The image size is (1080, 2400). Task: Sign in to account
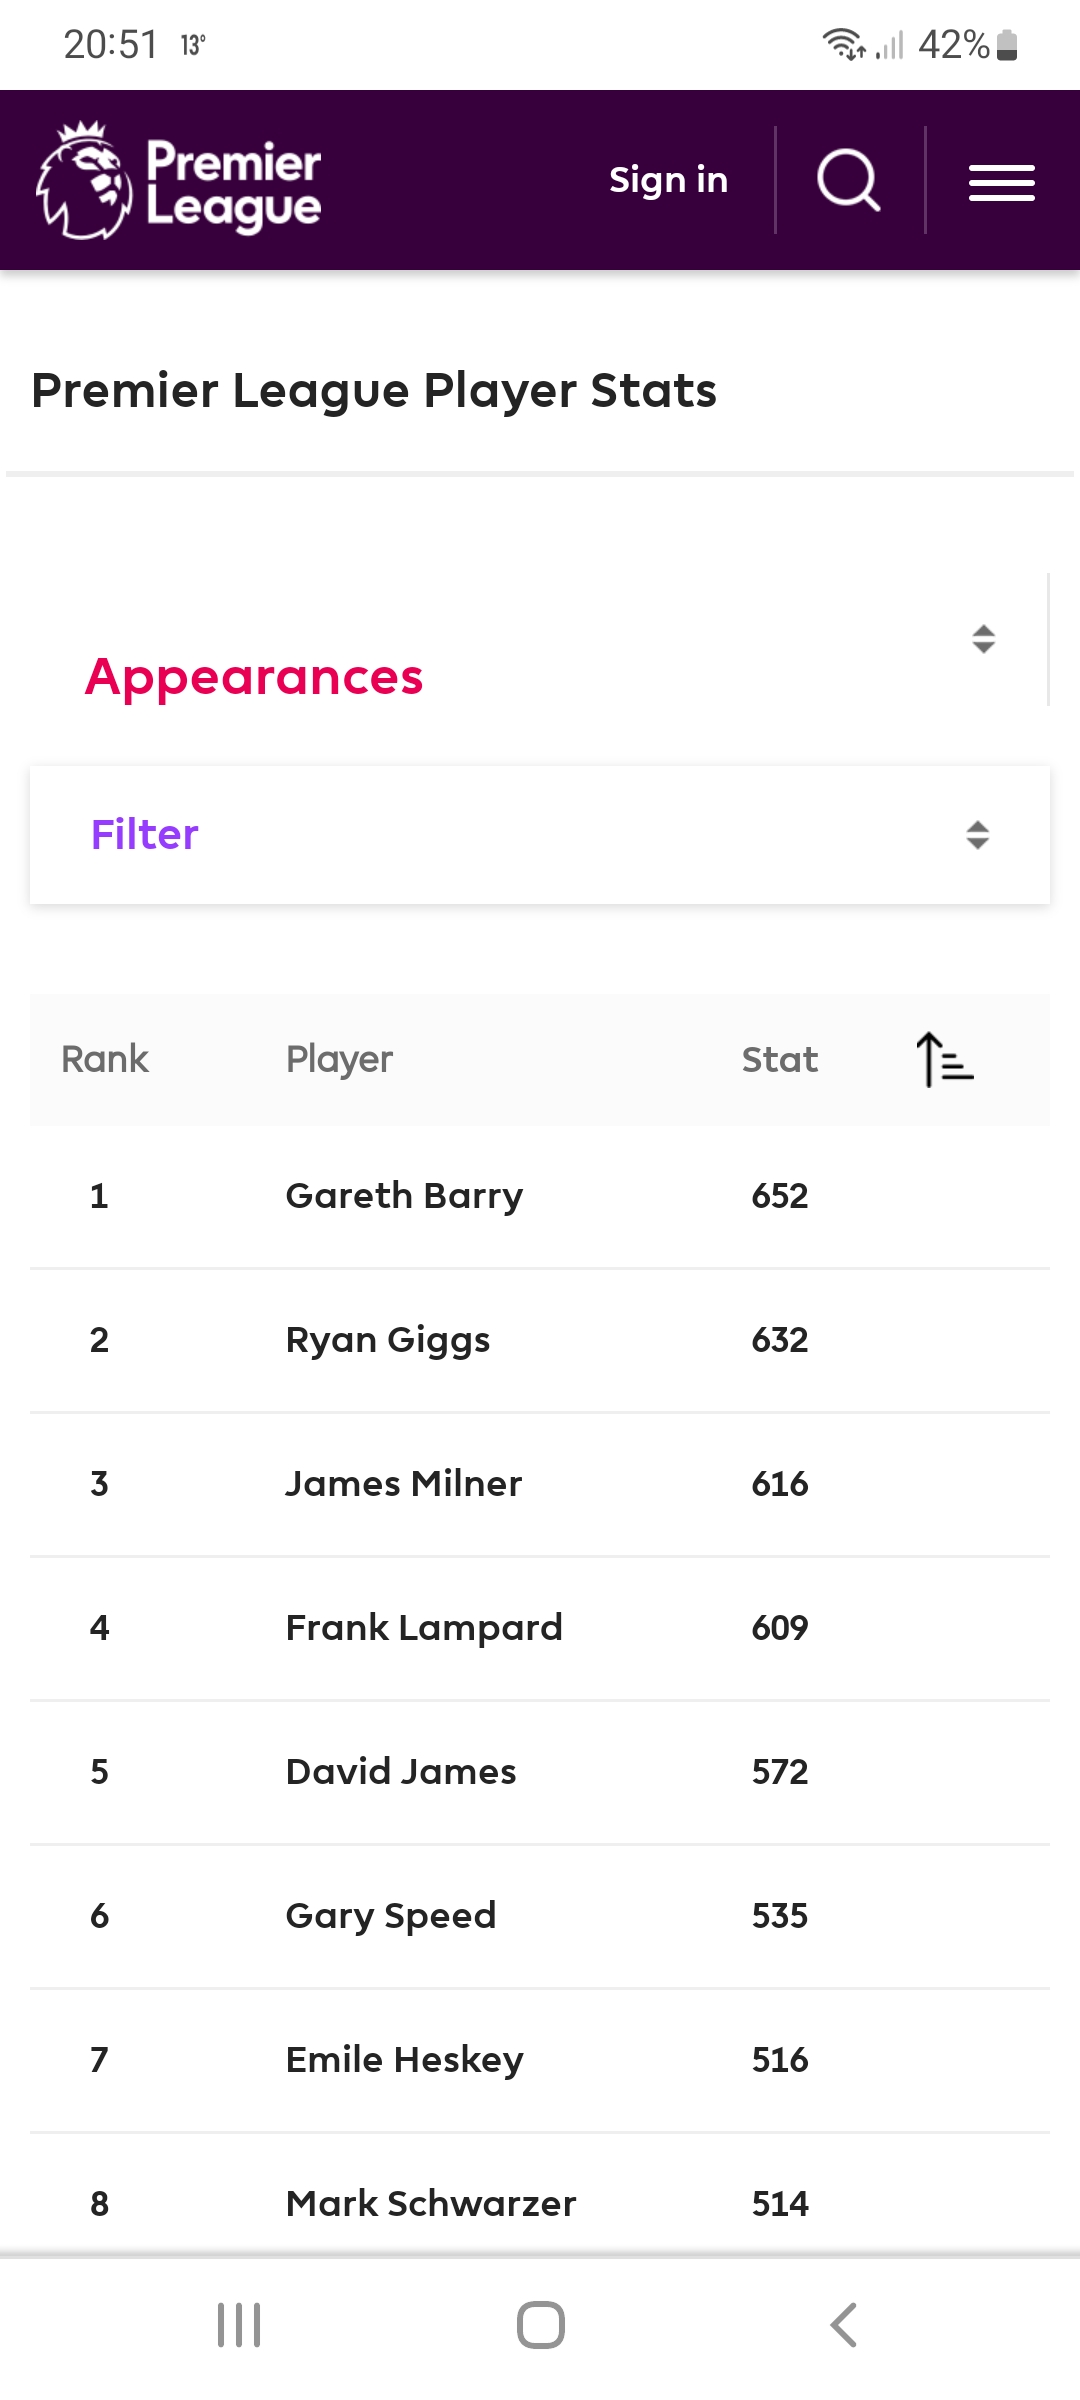(x=668, y=180)
